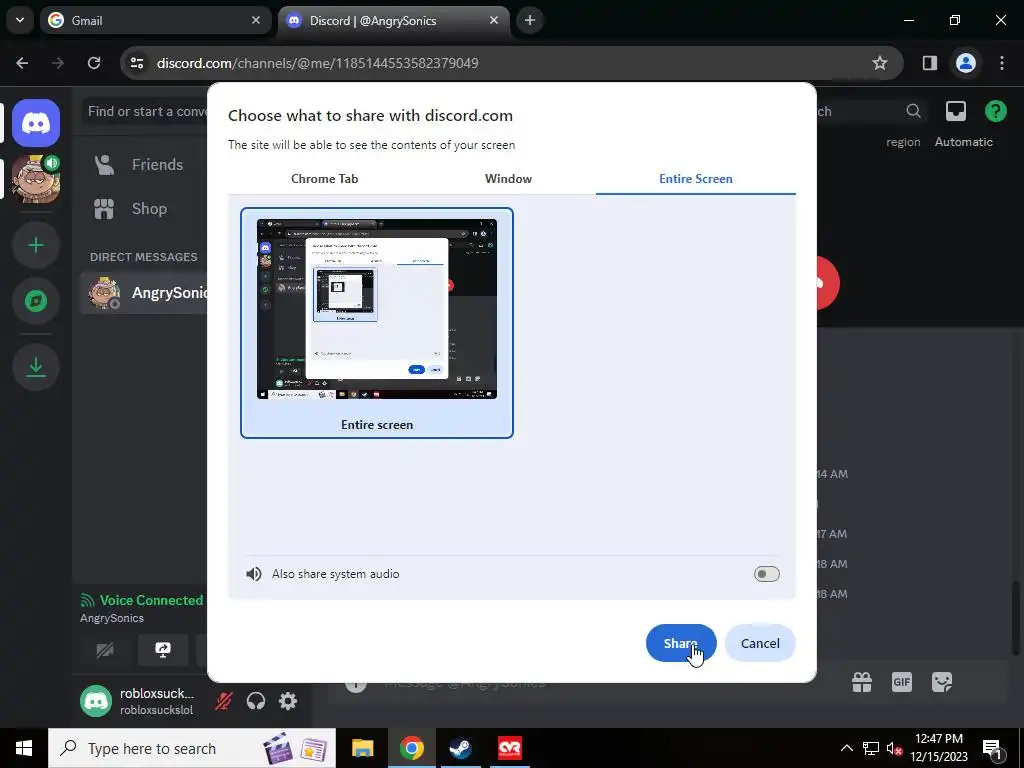Open Chrome side panel icon

click(x=929, y=63)
